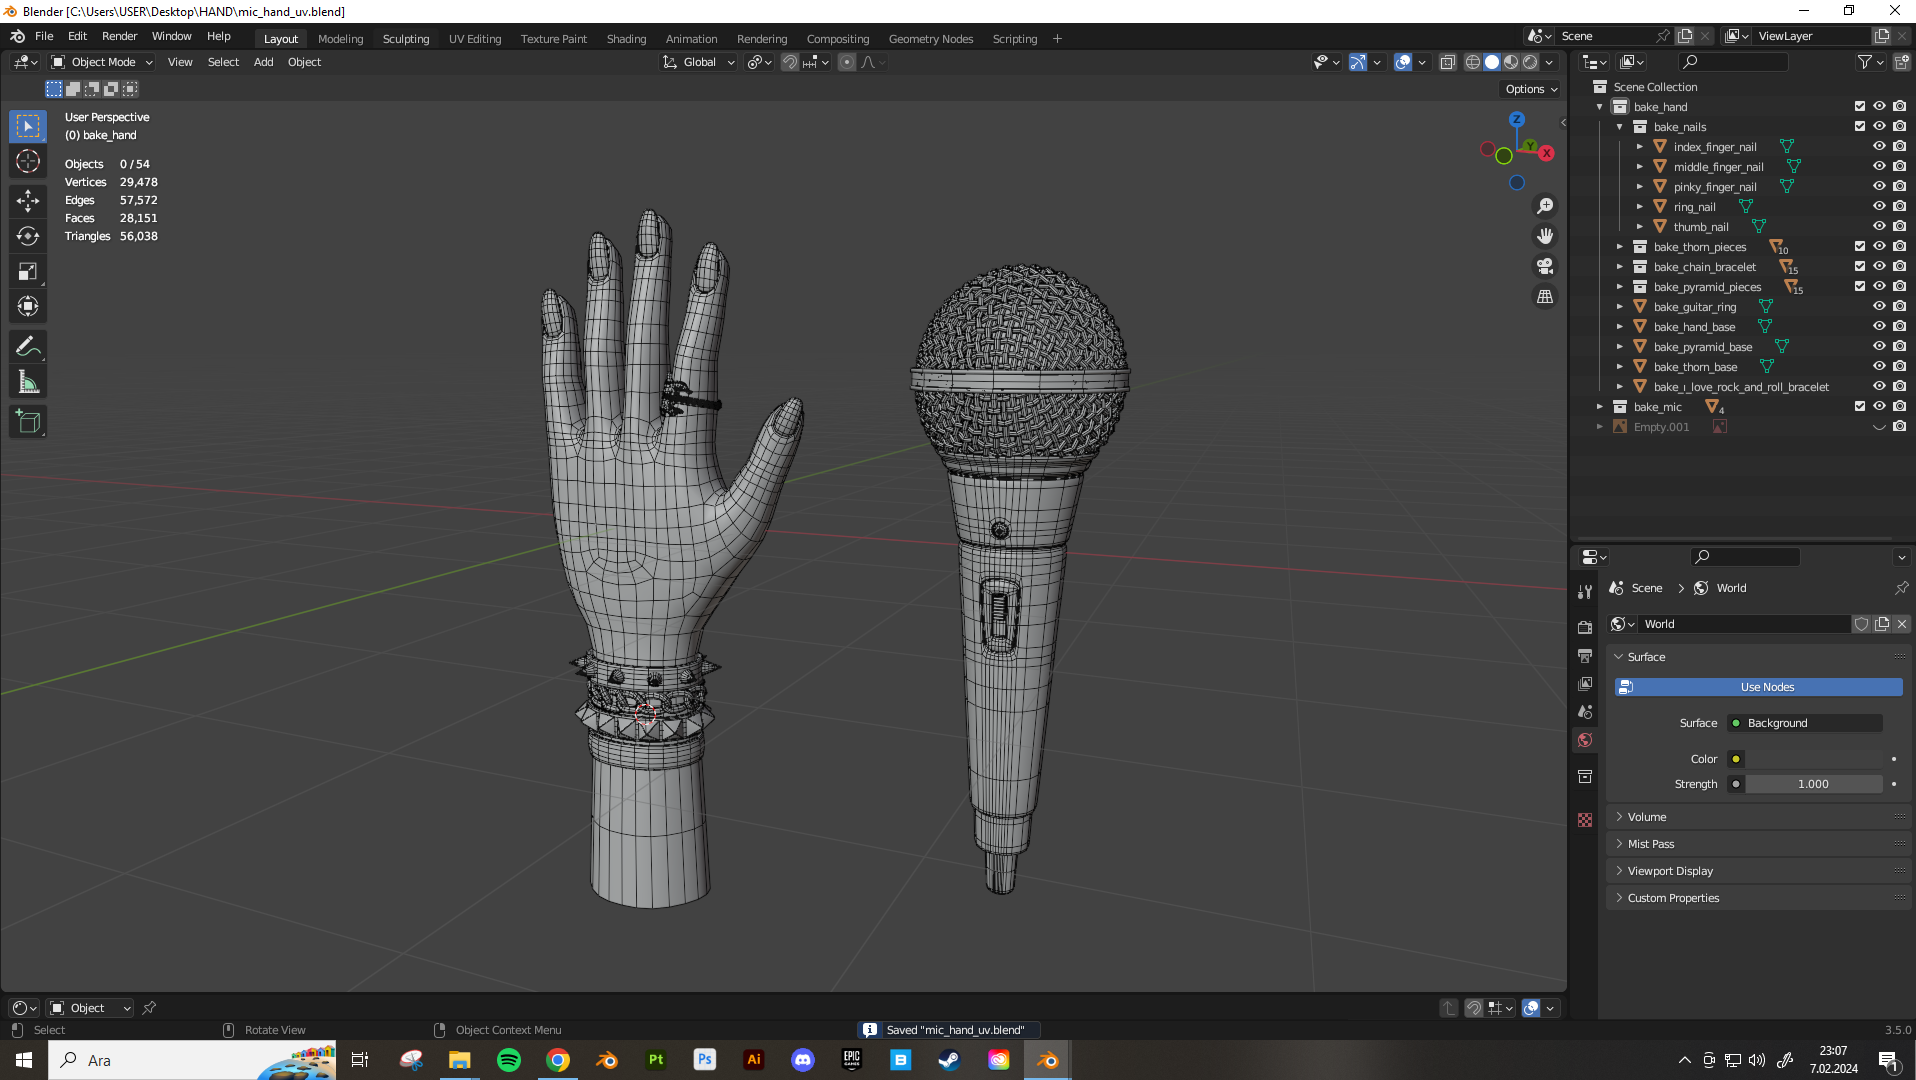Switch to the Texture Paint workspace
Viewport: 1916px width, 1080px height.
pyautogui.click(x=553, y=39)
